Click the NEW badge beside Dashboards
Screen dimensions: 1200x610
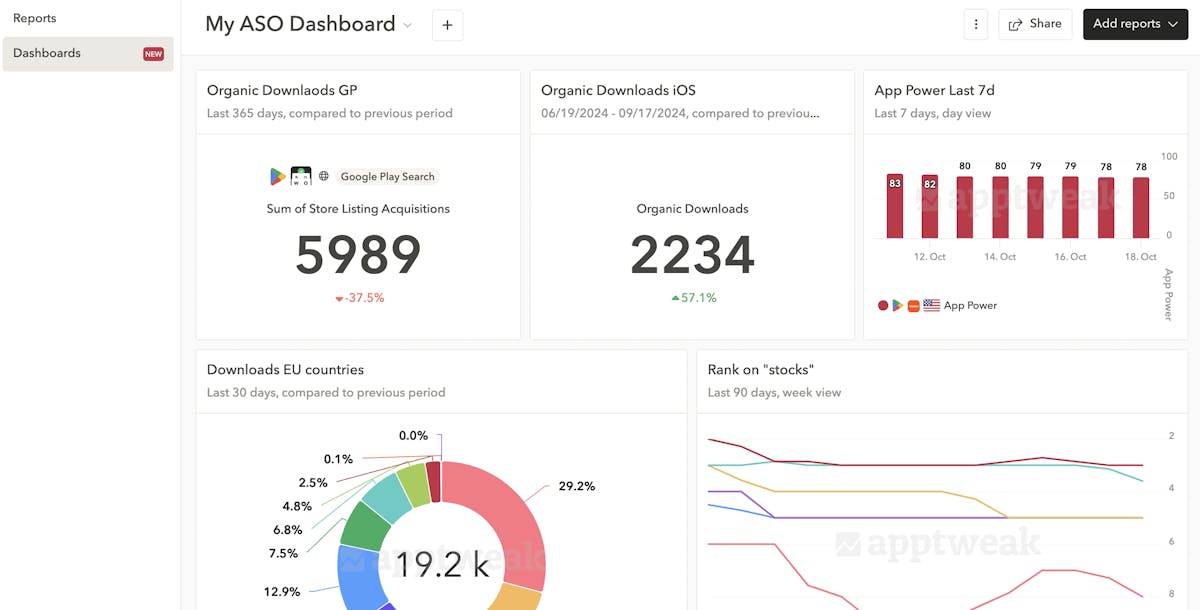[153, 54]
